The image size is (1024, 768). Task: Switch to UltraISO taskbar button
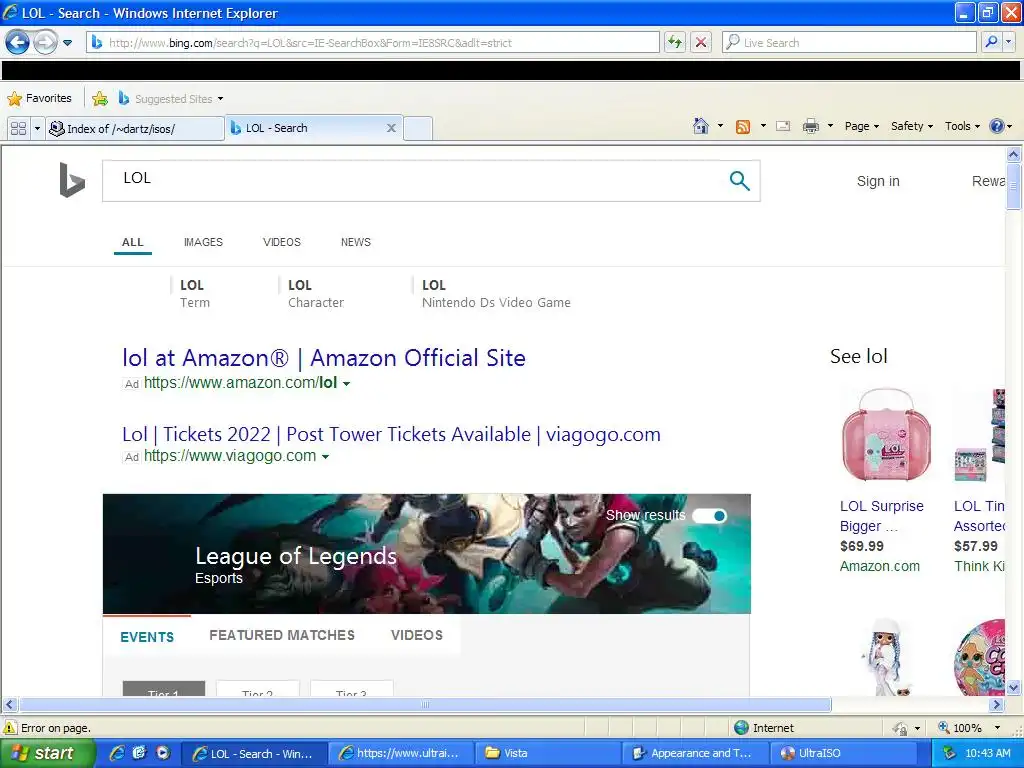tap(846, 753)
